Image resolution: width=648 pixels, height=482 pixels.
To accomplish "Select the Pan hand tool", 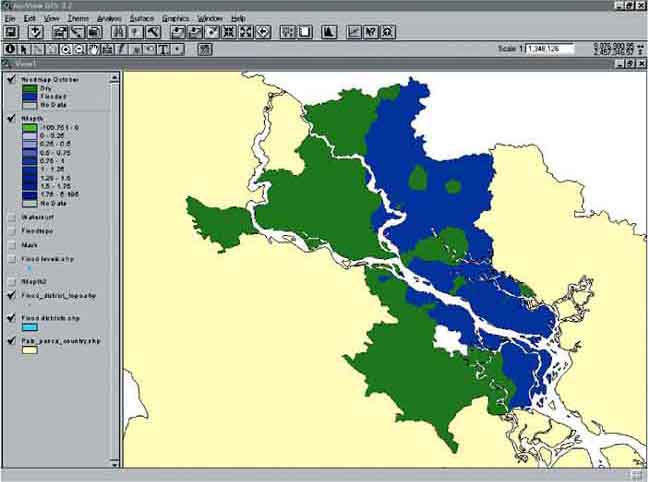I will pos(93,48).
